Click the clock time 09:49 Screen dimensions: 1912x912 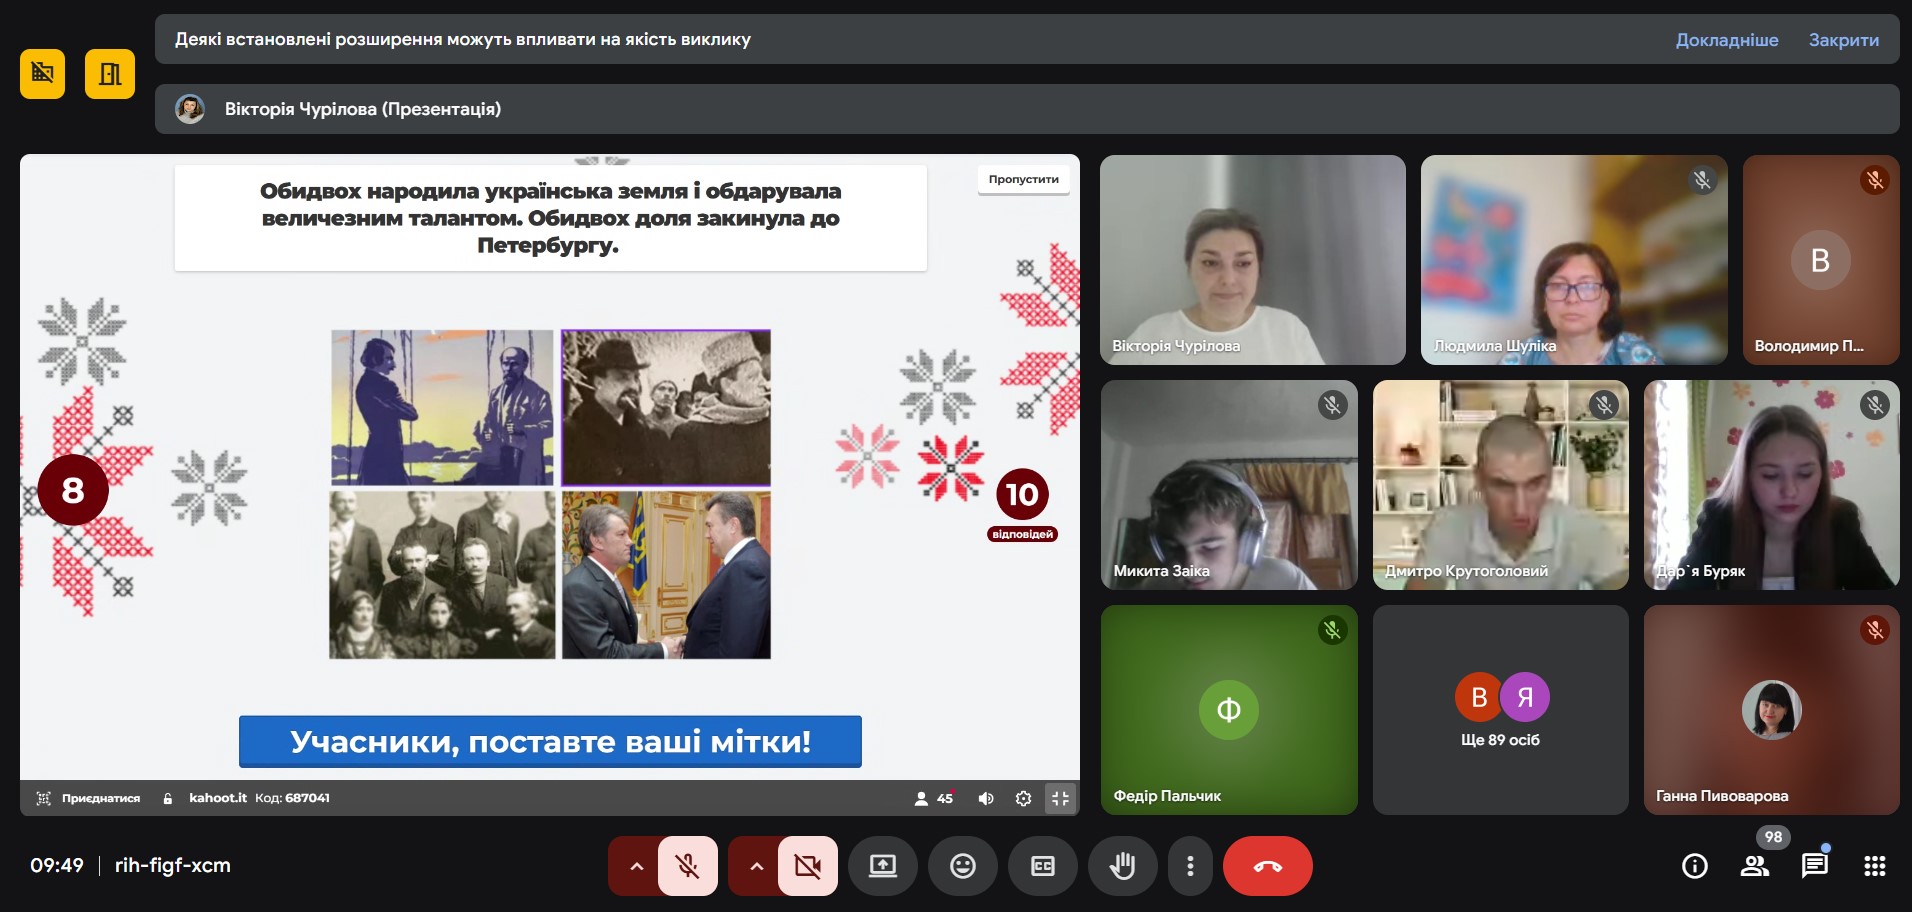(57, 865)
